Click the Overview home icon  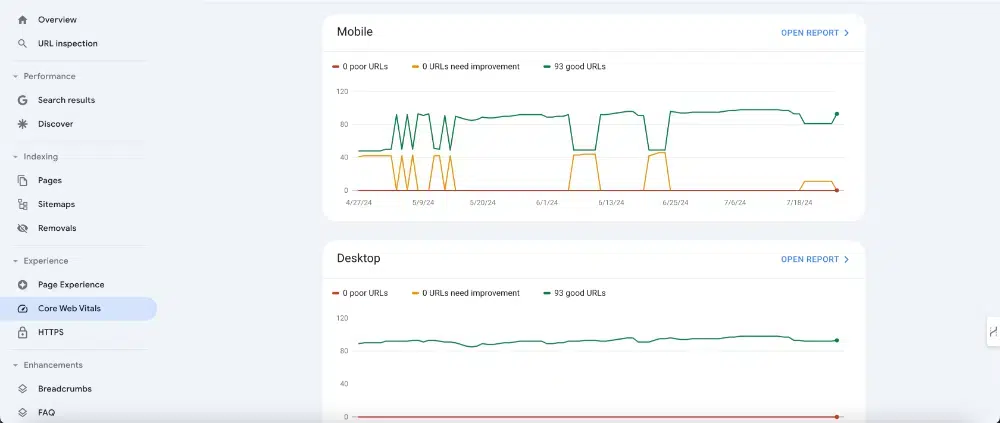23,20
